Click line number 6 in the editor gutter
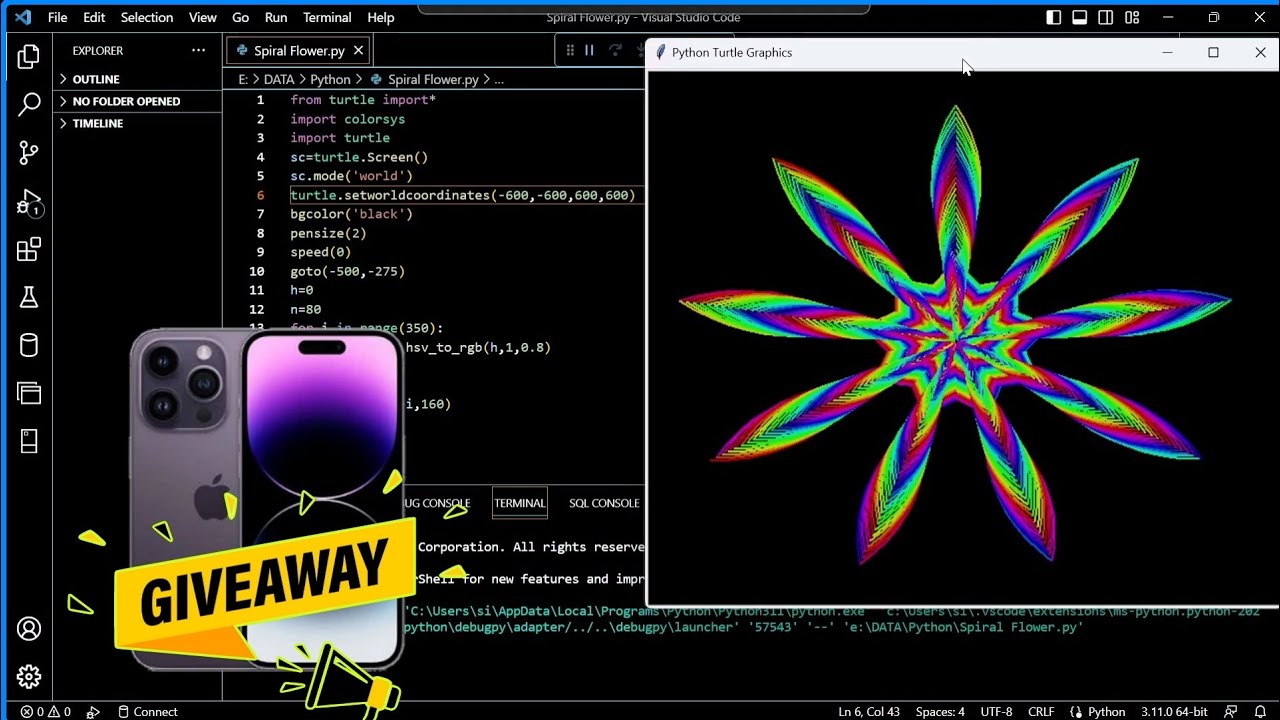1280x720 pixels. point(260,195)
